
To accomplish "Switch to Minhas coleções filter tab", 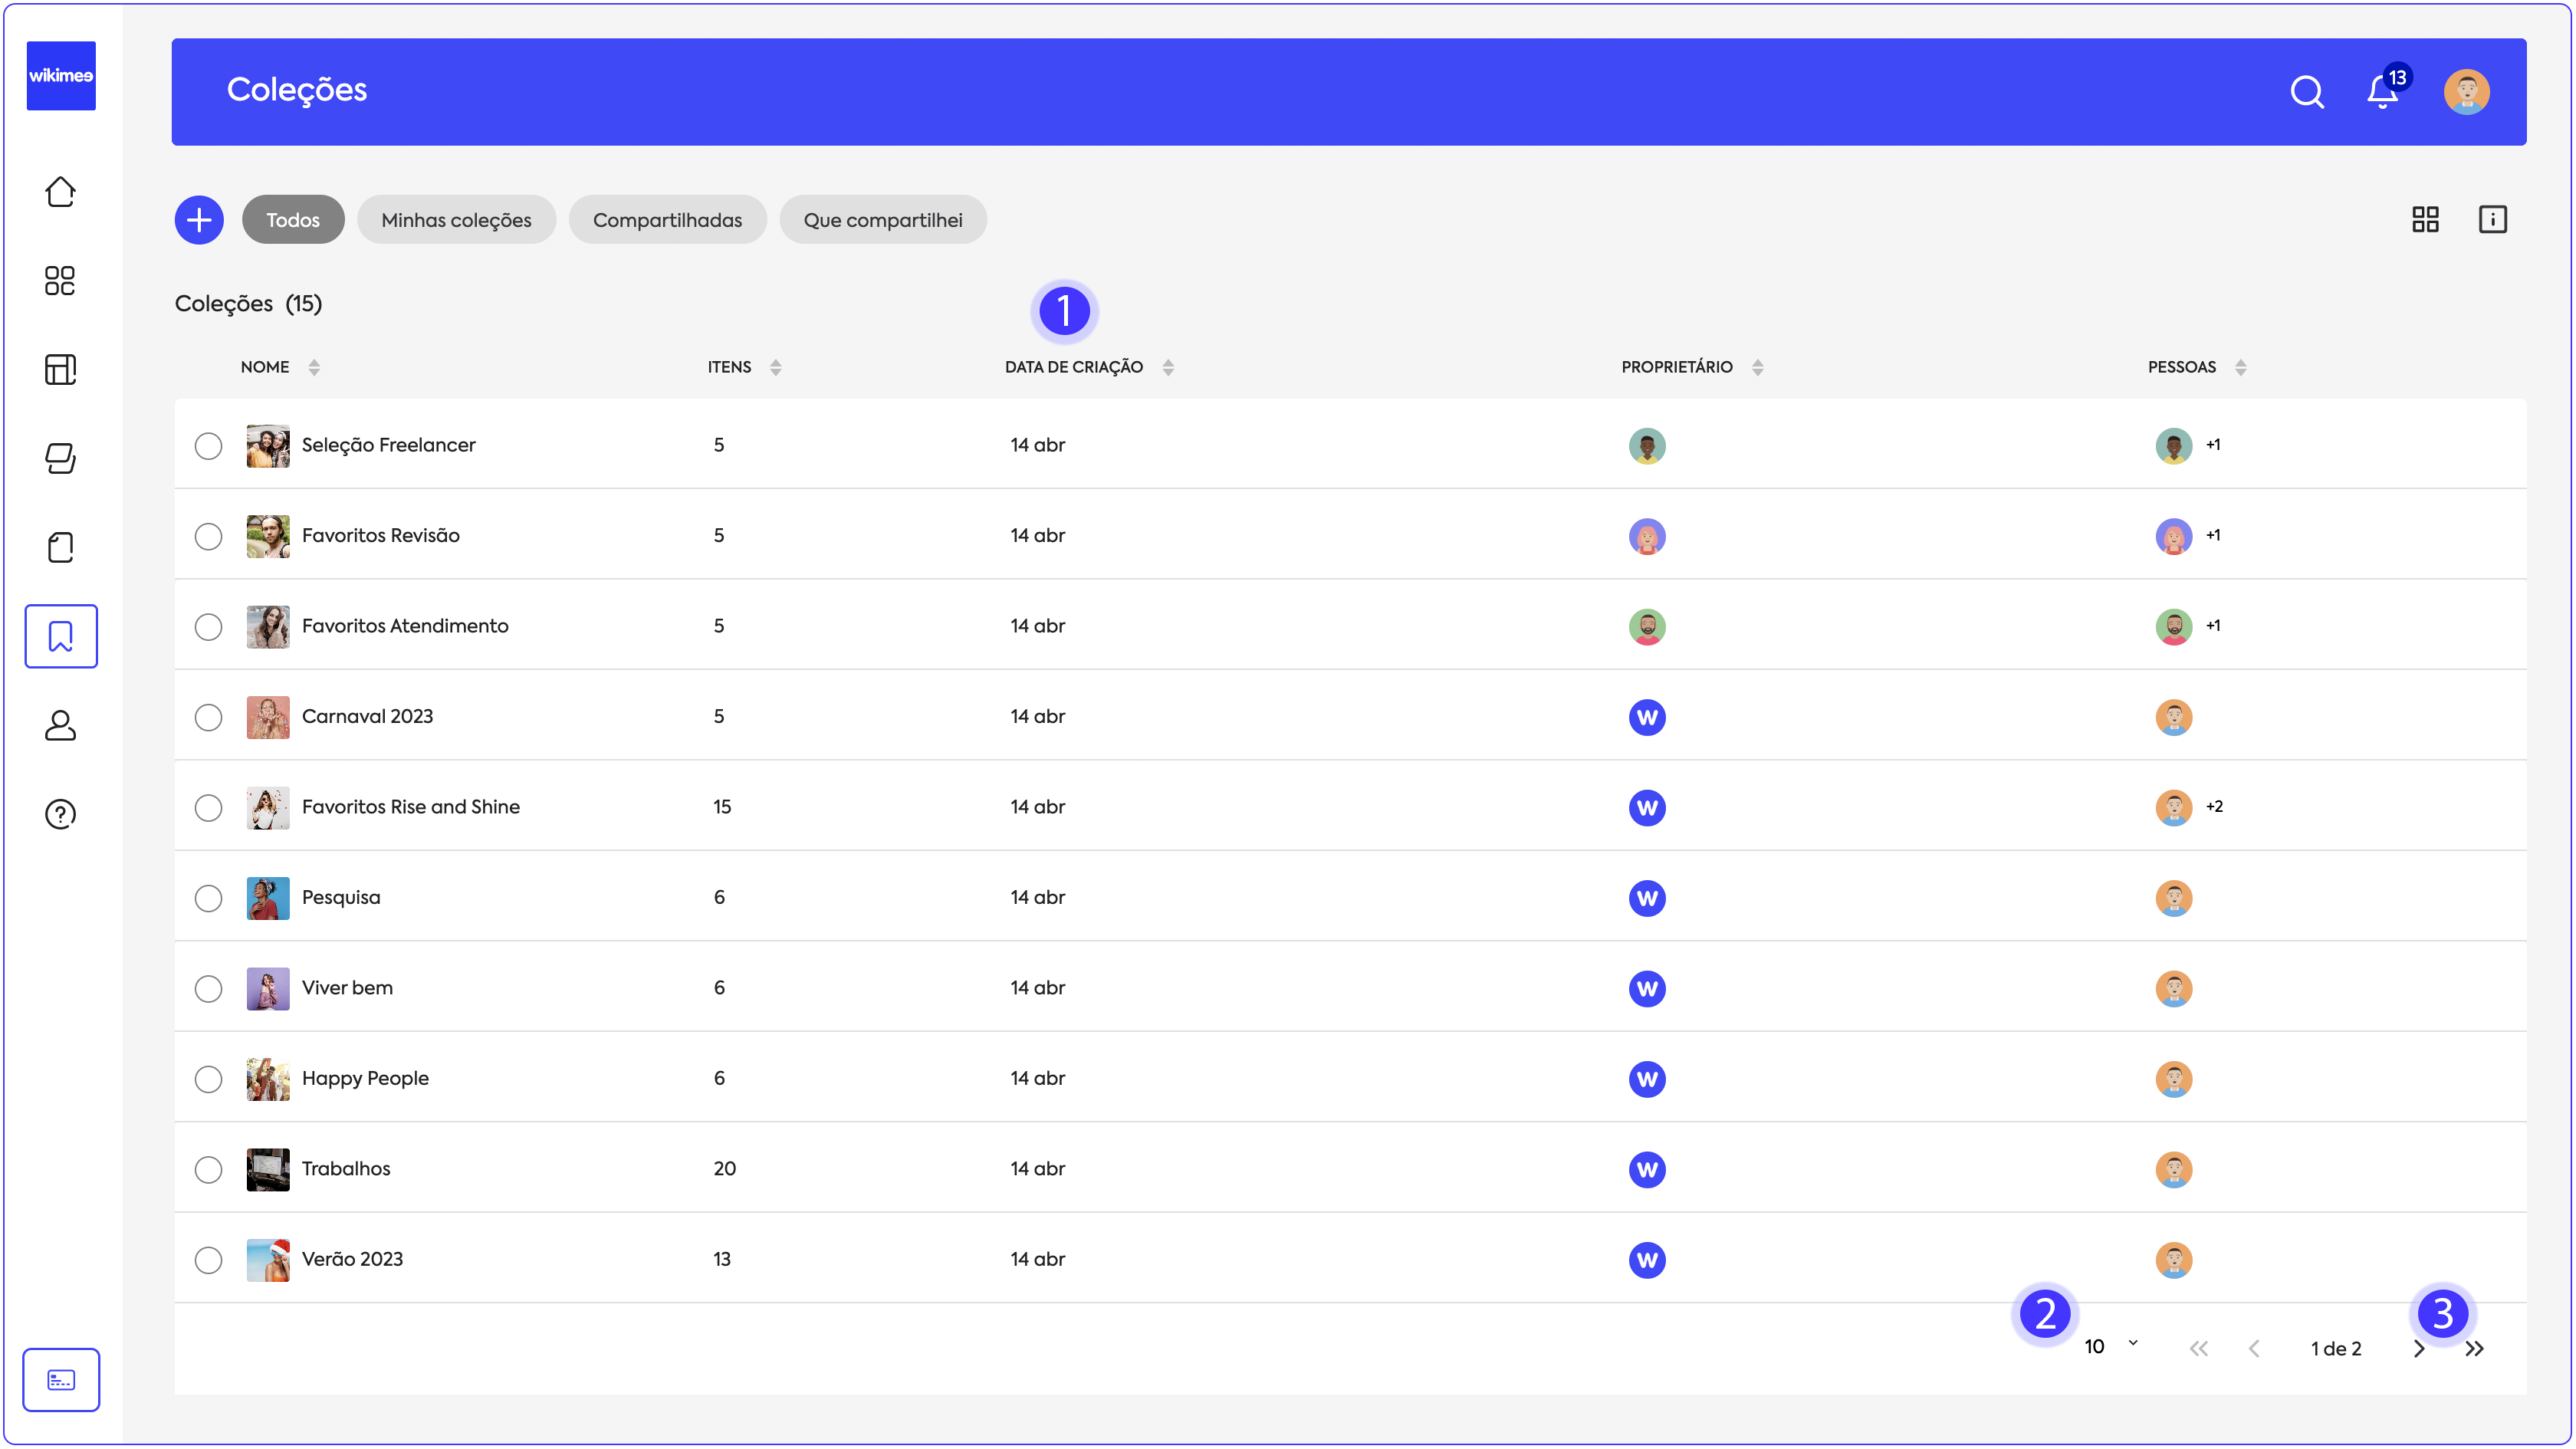I will [456, 220].
